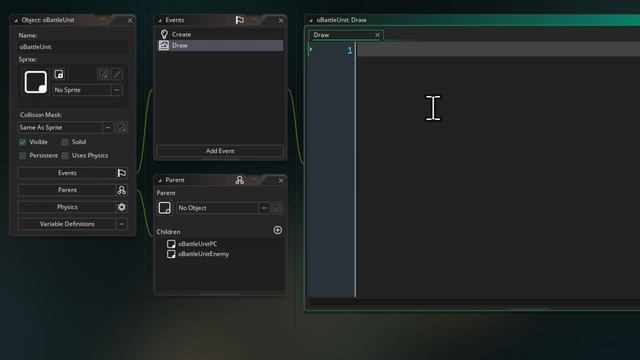Screen dimensions: 640x360
Task: Click the minus icon beside Variable Definitions
Action: click(x=122, y=224)
